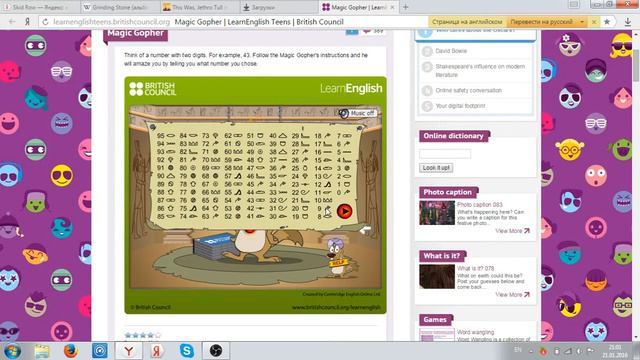Click the Online dictionary search field
This screenshot has height=360, width=640.
pyautogui.click(x=445, y=153)
